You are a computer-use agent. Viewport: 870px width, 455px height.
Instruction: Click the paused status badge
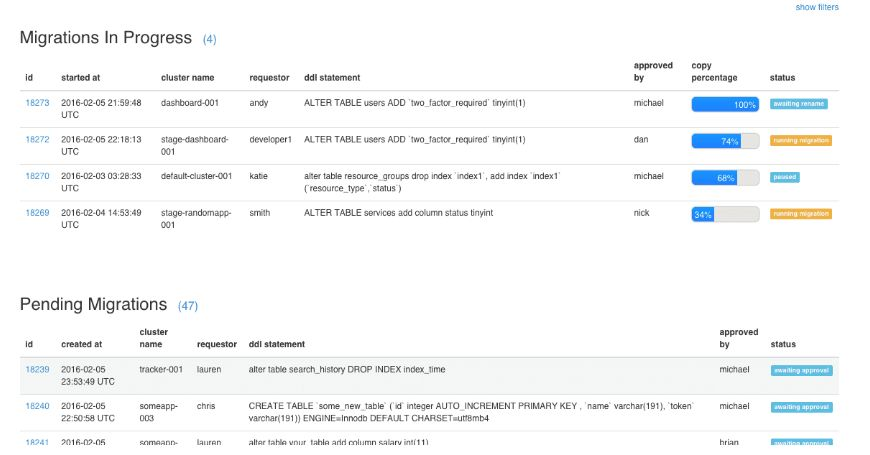785,177
